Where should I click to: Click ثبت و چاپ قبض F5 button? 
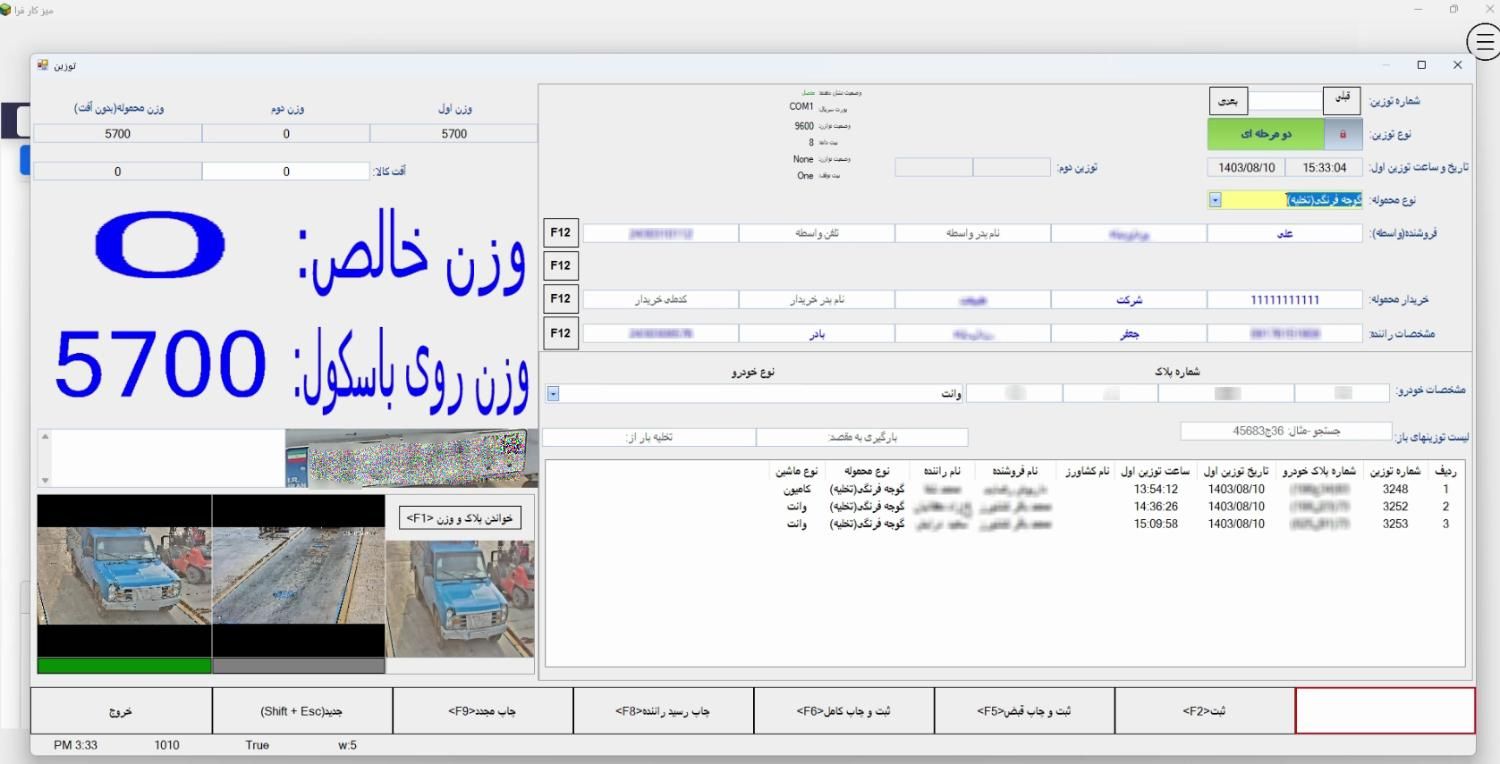[x=1024, y=711]
